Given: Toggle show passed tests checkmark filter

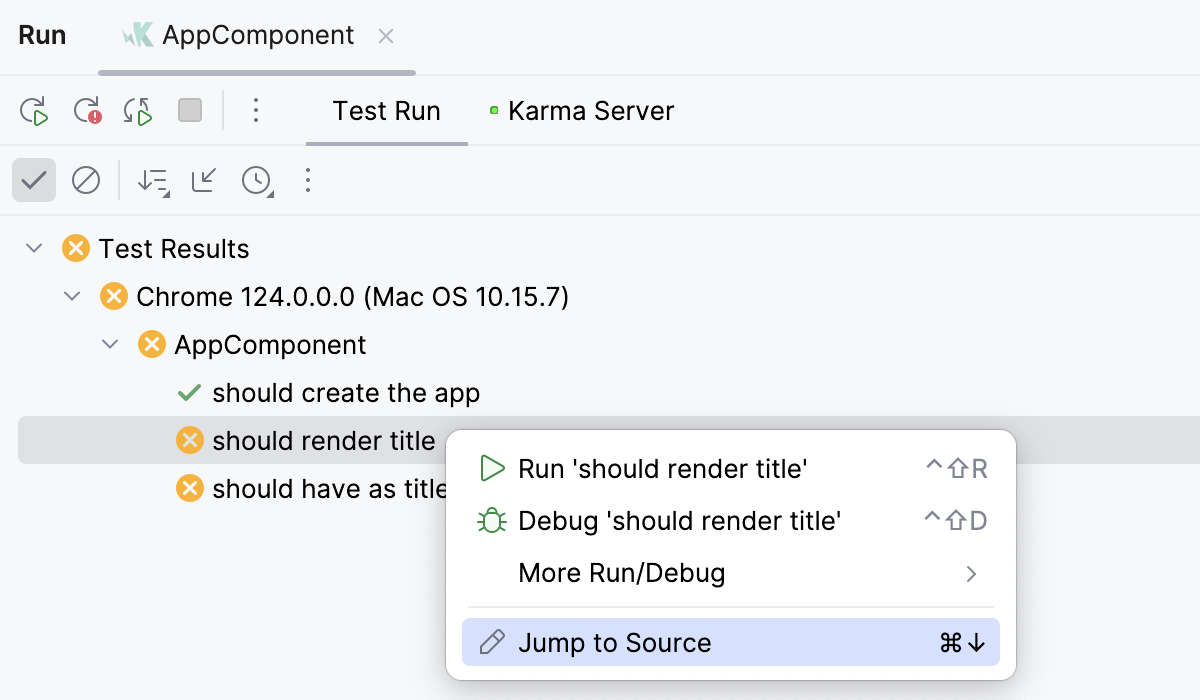Looking at the screenshot, I should 33,180.
